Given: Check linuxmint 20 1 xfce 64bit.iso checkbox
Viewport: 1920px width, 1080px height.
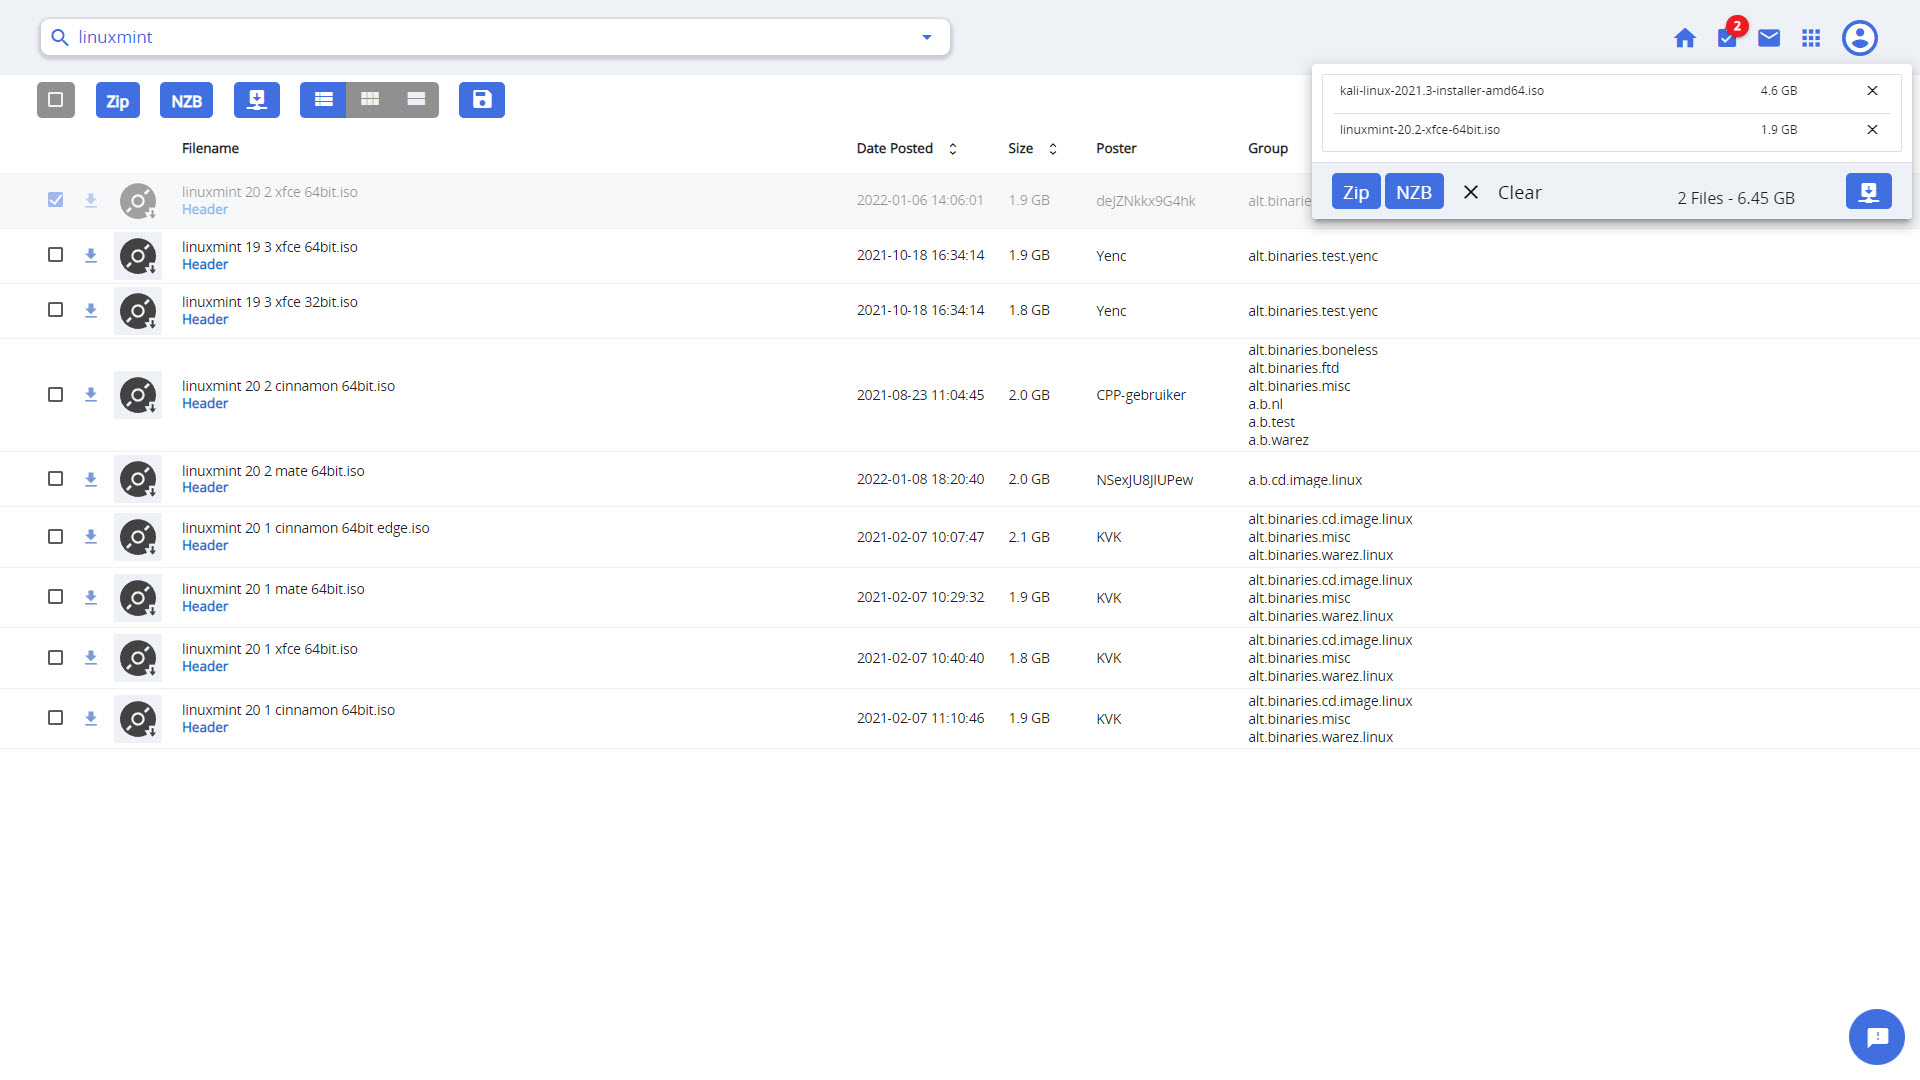Looking at the screenshot, I should 56,658.
